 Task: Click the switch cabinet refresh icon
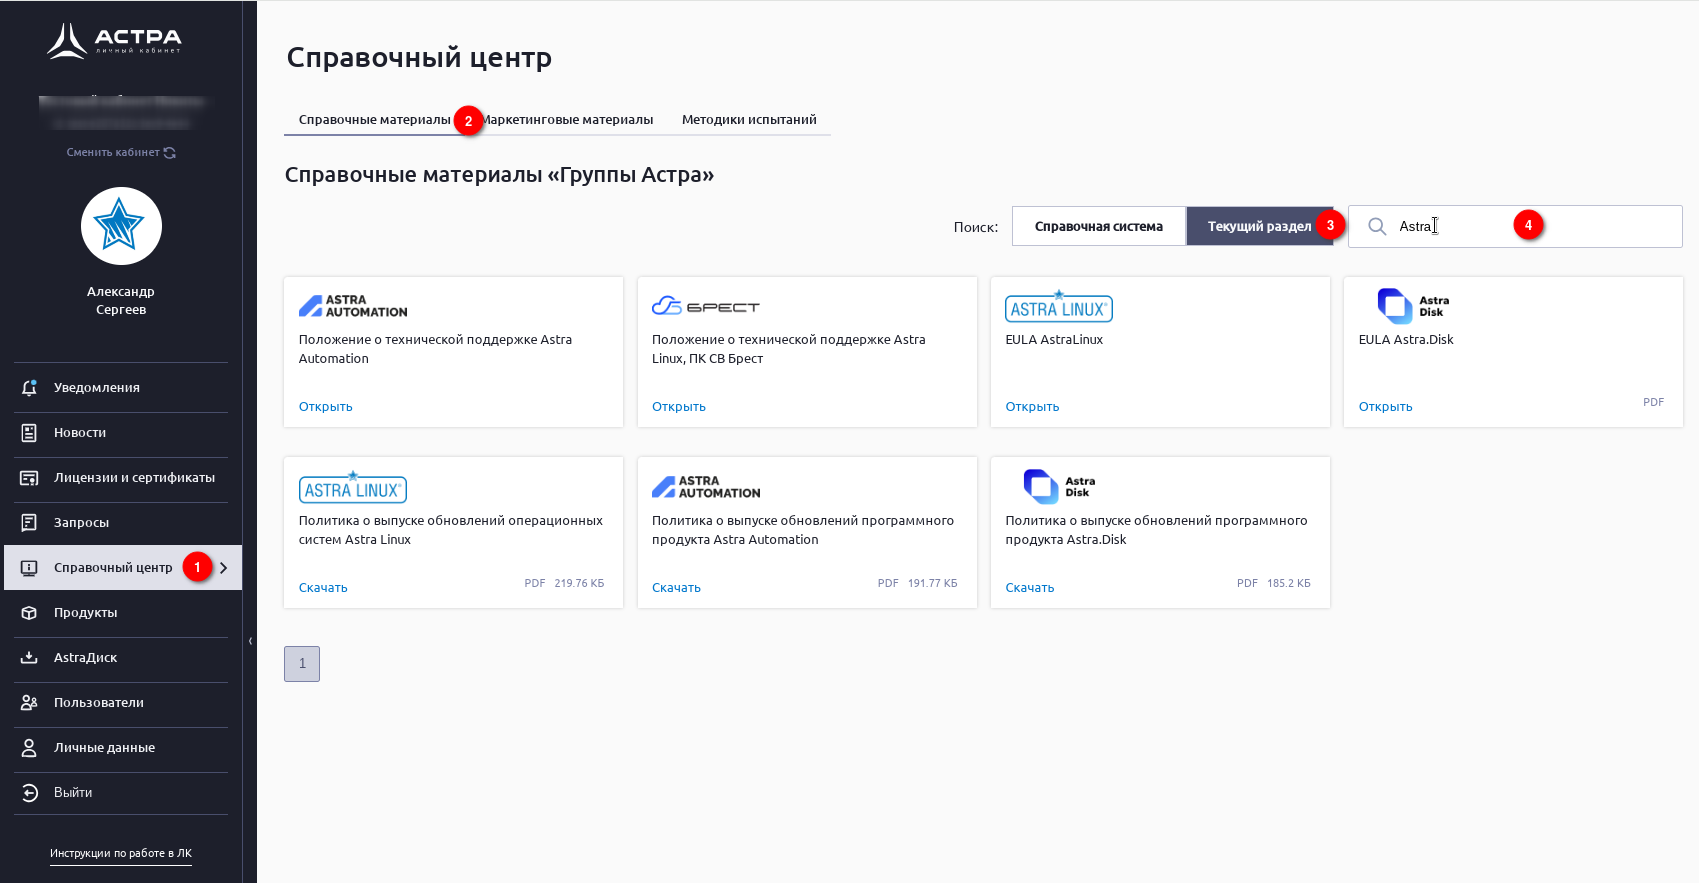[x=170, y=153]
